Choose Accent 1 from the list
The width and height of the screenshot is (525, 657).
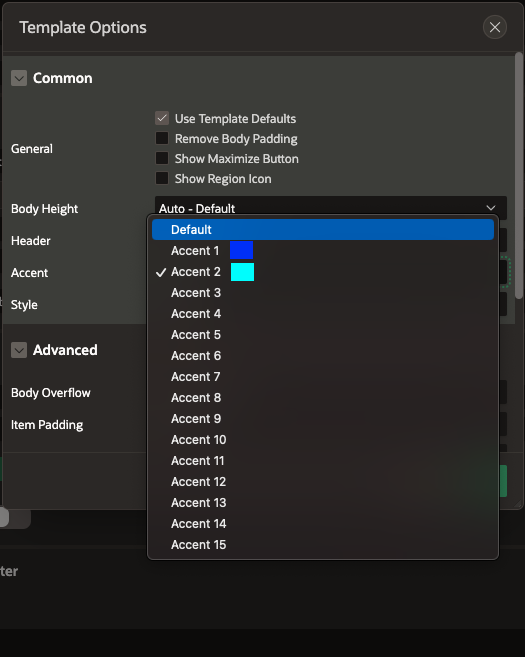pos(323,251)
